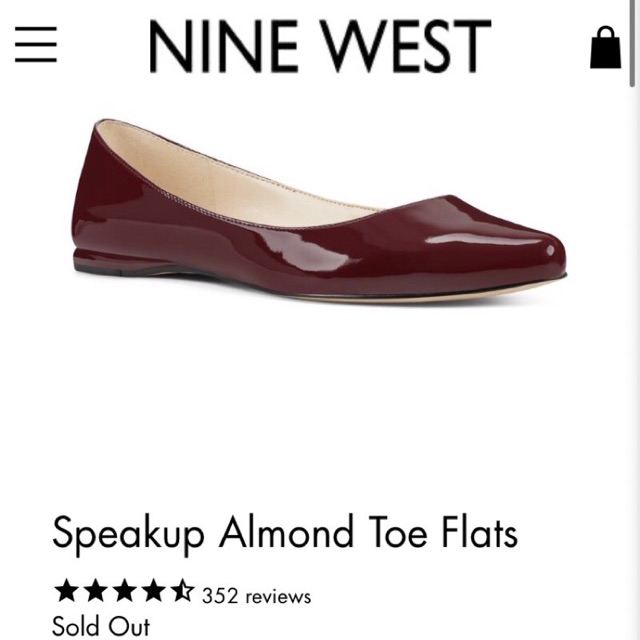Click the Sold Out status label
Viewport: 640px width, 640px height.
click(x=101, y=627)
